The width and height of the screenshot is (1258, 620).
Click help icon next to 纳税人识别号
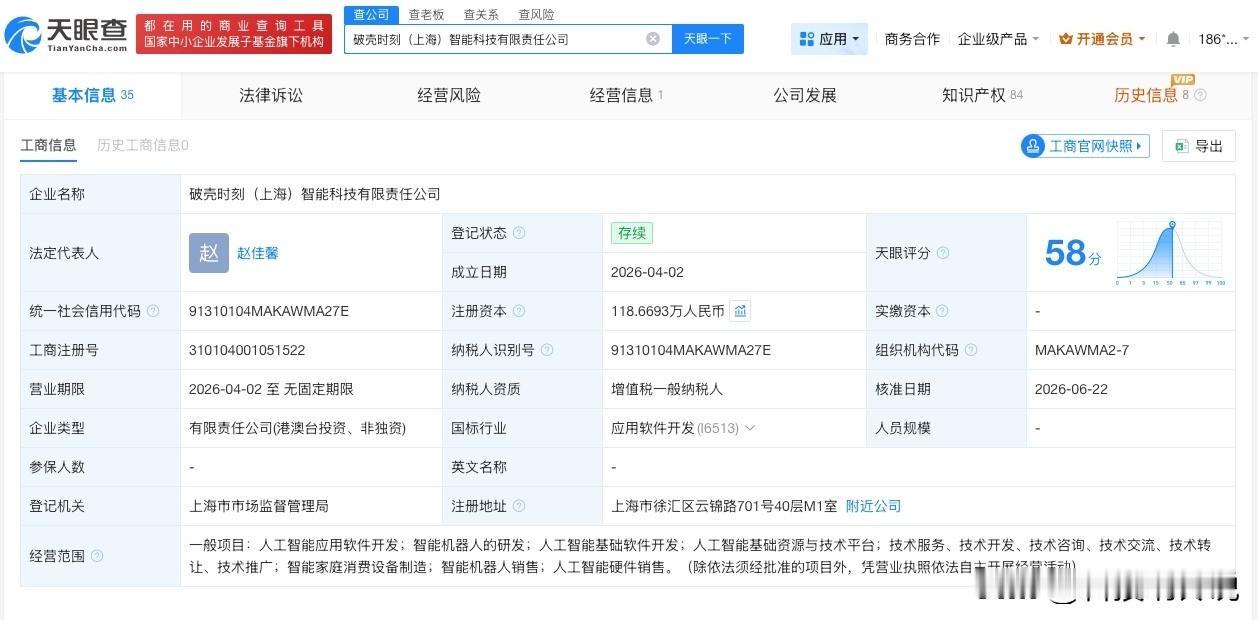(547, 350)
